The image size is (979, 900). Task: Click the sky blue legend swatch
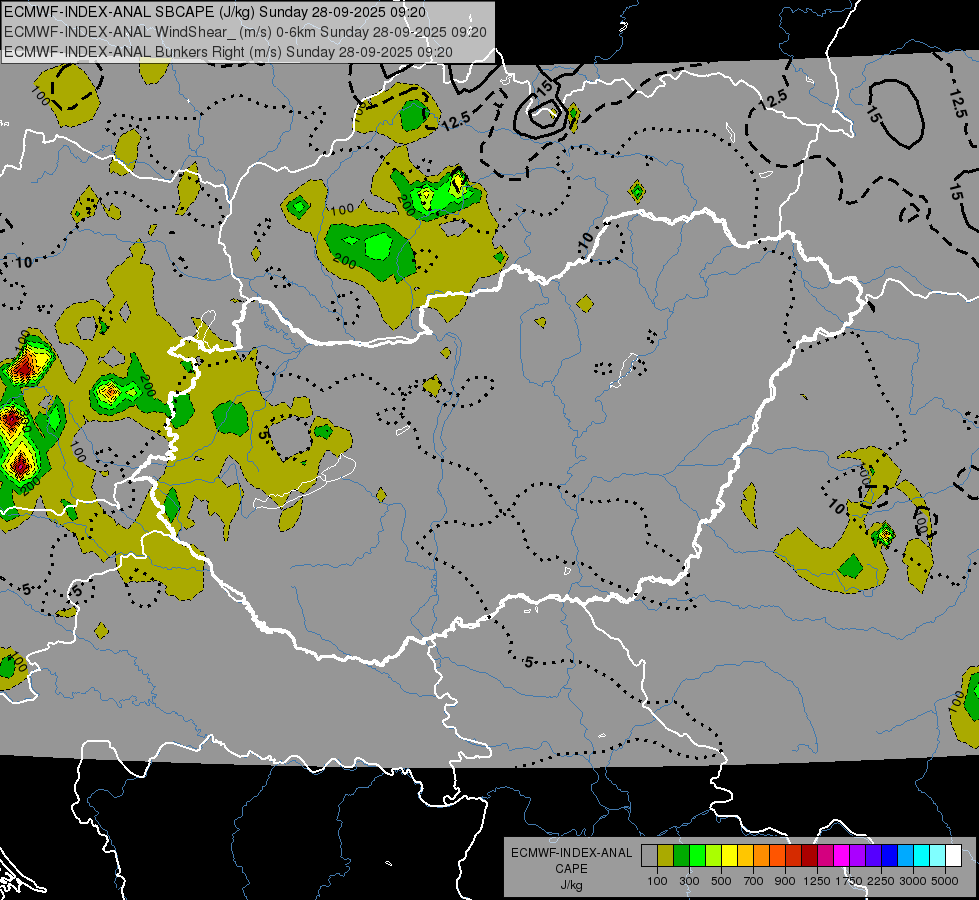pyautogui.click(x=906, y=856)
